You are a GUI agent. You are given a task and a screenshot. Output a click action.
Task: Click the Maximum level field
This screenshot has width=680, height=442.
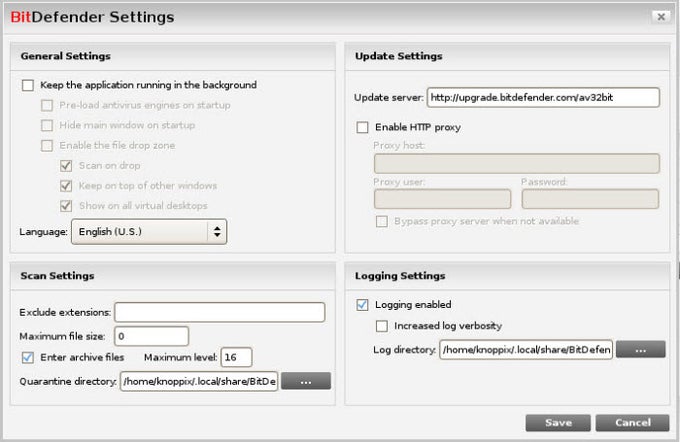[236, 357]
